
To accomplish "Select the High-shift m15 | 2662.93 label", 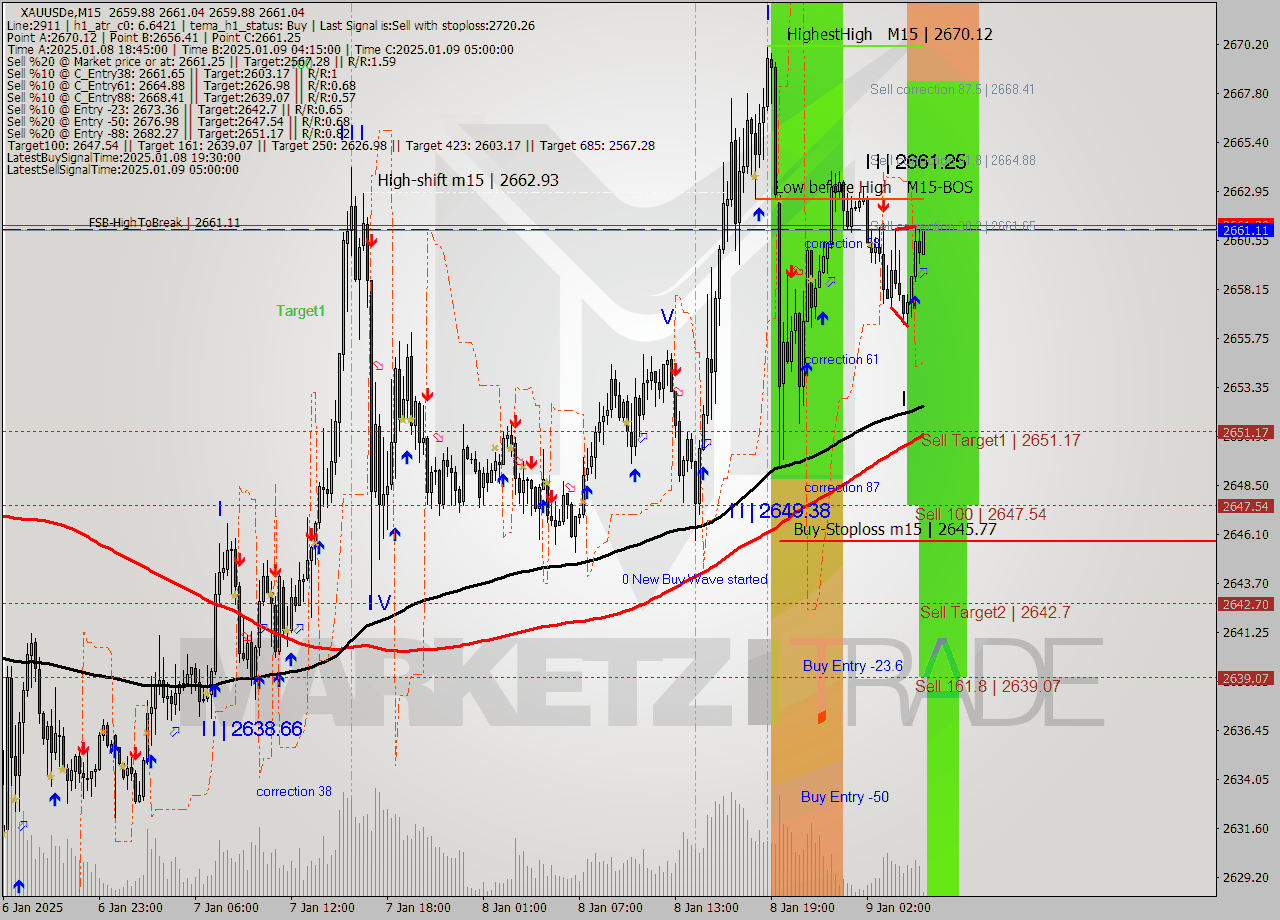I will pyautogui.click(x=468, y=180).
